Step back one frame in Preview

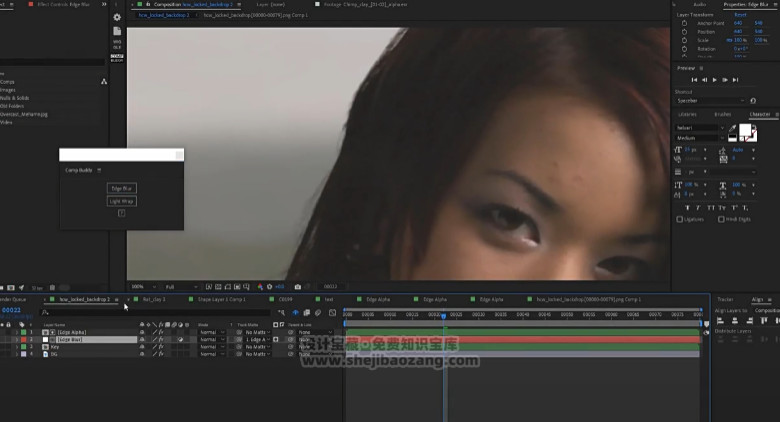[704, 80]
